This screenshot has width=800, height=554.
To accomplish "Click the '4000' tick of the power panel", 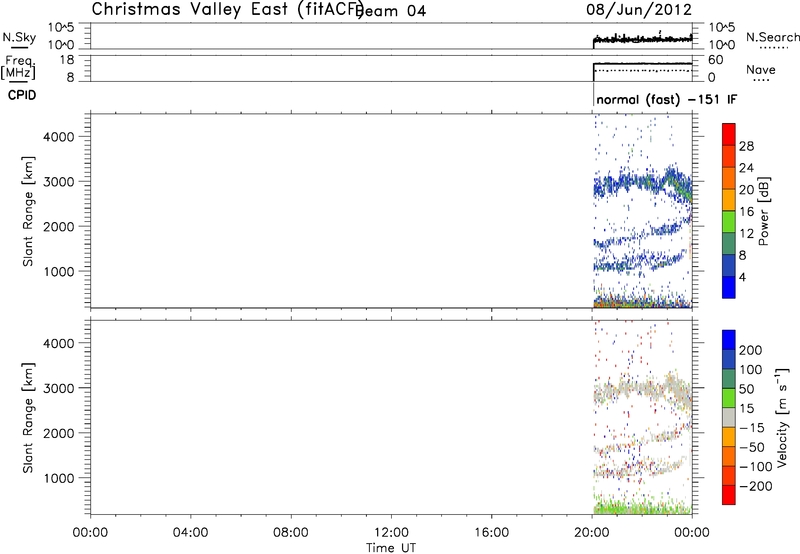I will [59, 137].
